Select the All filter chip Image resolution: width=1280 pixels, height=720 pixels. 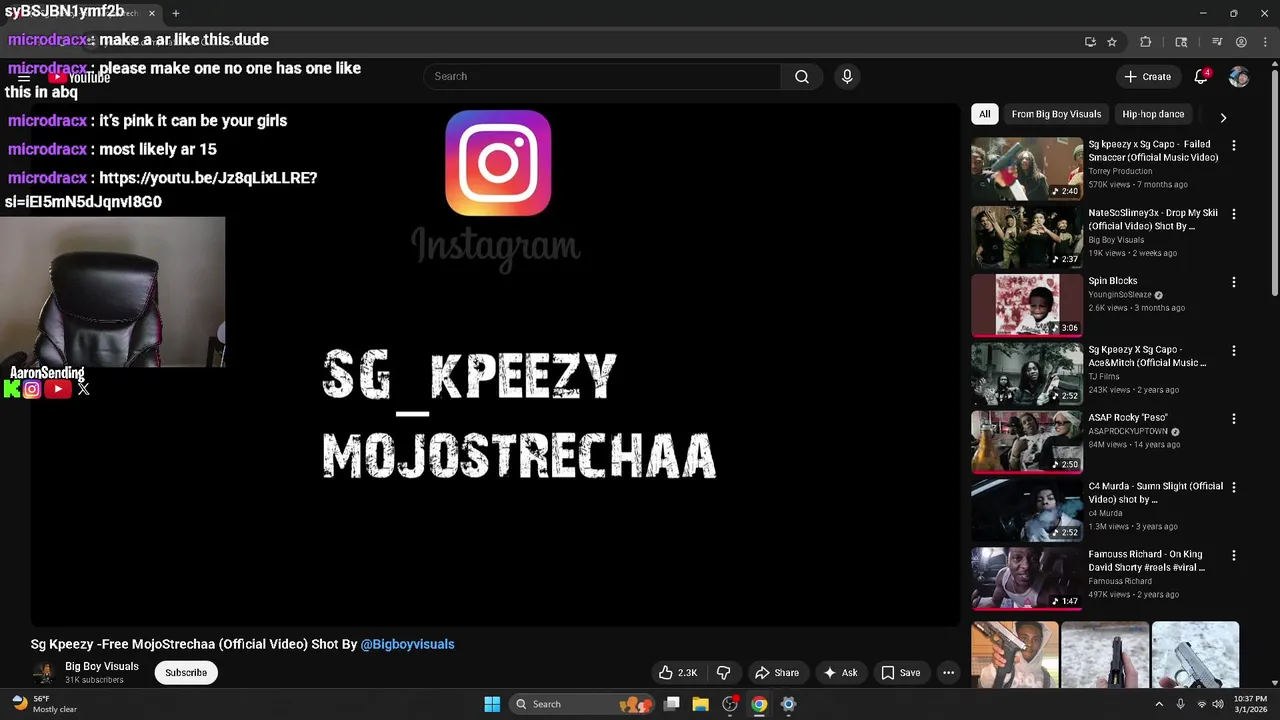point(984,114)
